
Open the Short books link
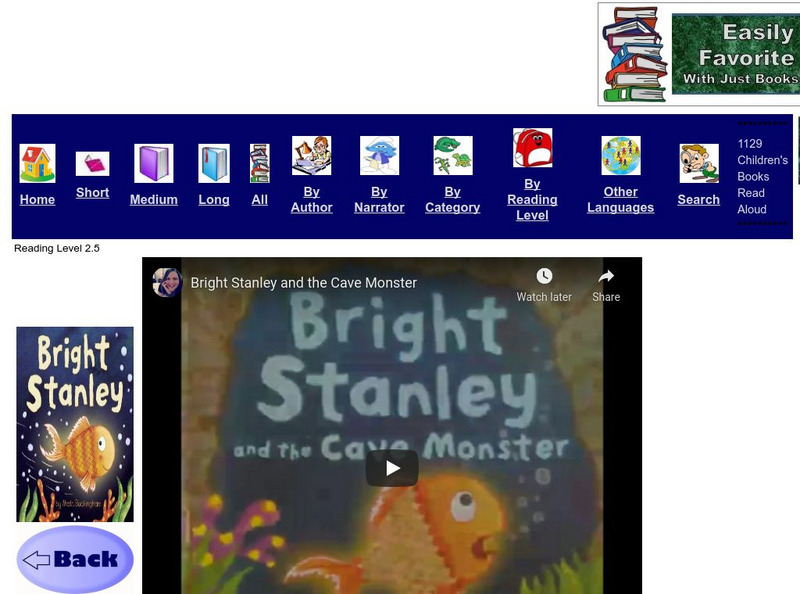tap(92, 192)
